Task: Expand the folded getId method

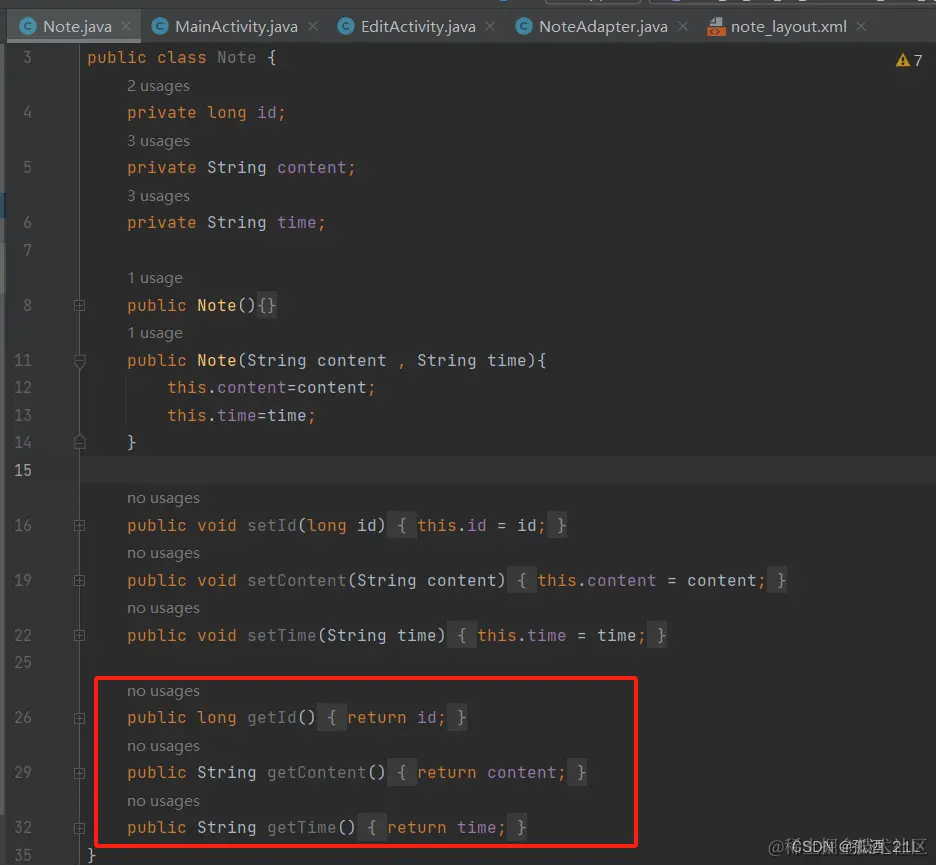Action: pos(79,718)
